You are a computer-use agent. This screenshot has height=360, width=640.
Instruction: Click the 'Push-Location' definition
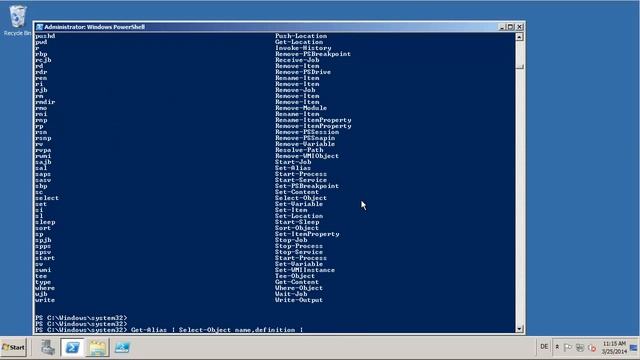pyautogui.click(x=301, y=36)
